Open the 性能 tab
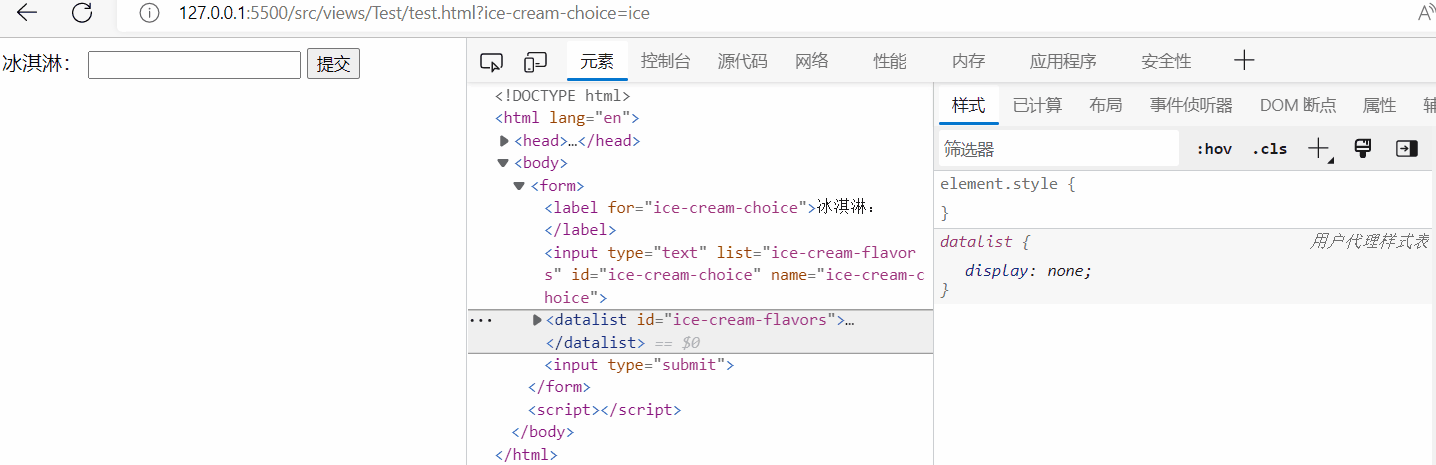 point(890,61)
